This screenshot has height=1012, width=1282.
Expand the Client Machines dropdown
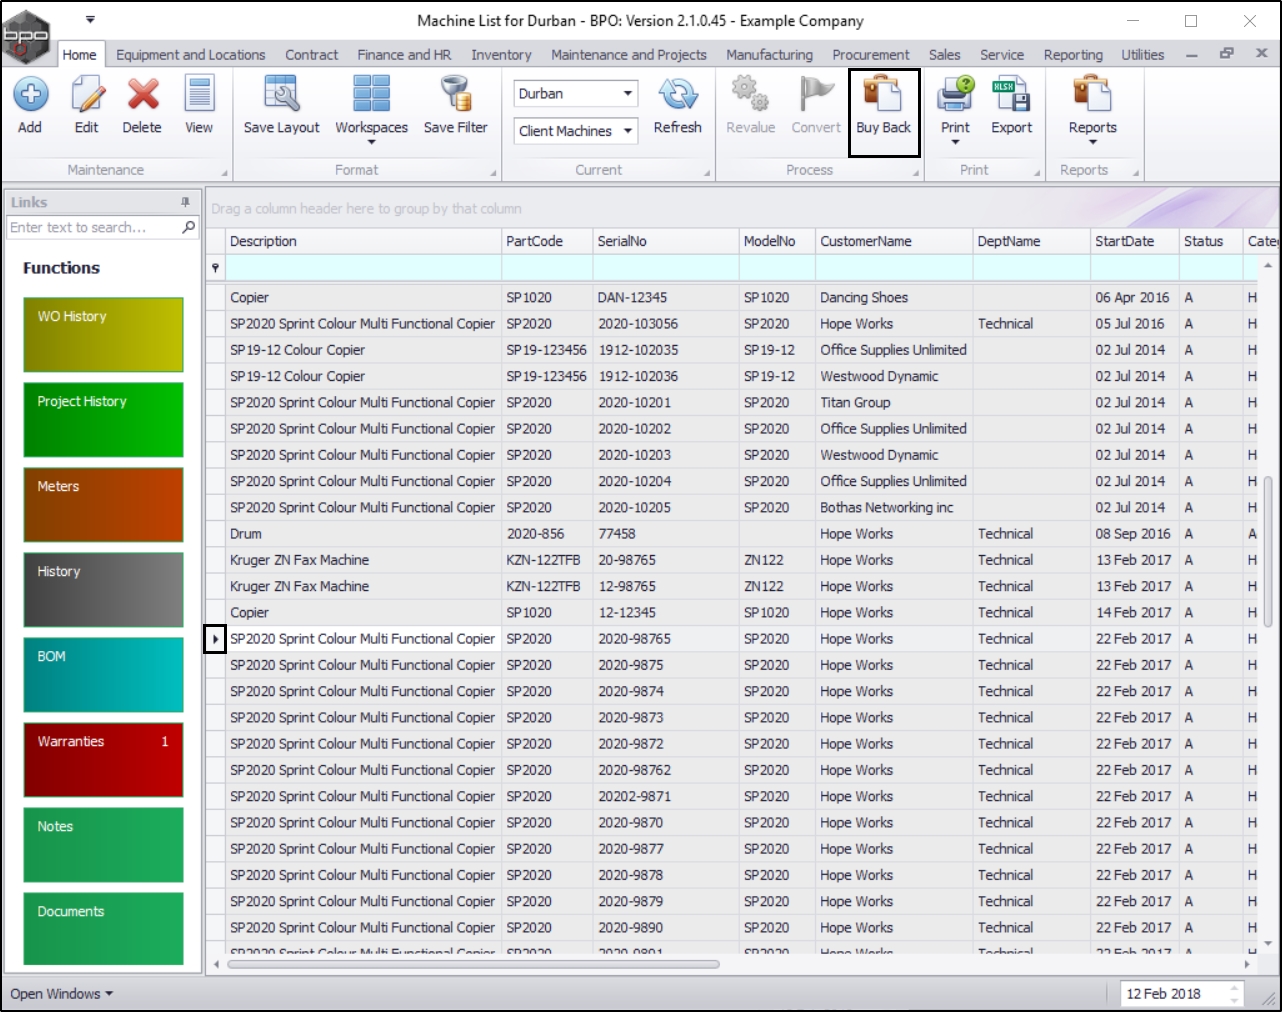(627, 131)
